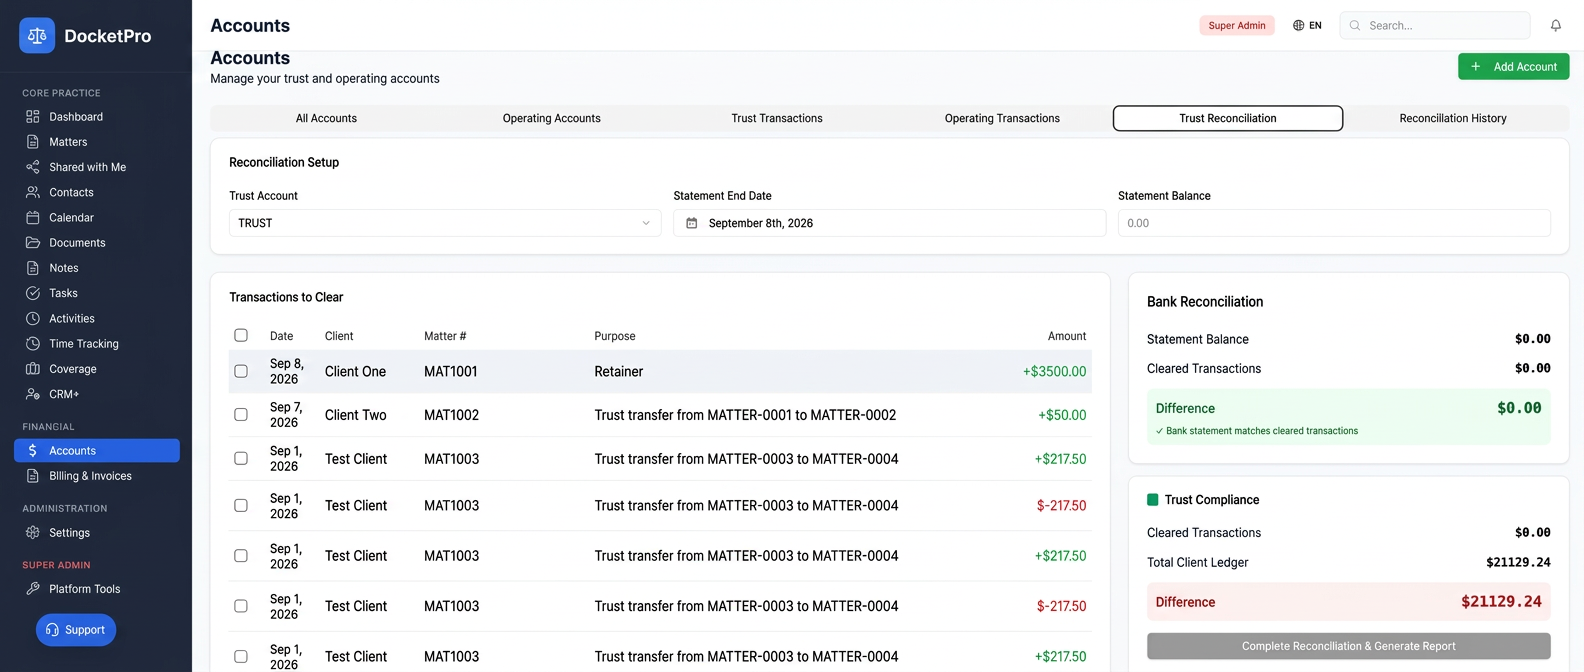Click the DocketPro scales logo icon
The width and height of the screenshot is (1584, 672).
(37, 35)
